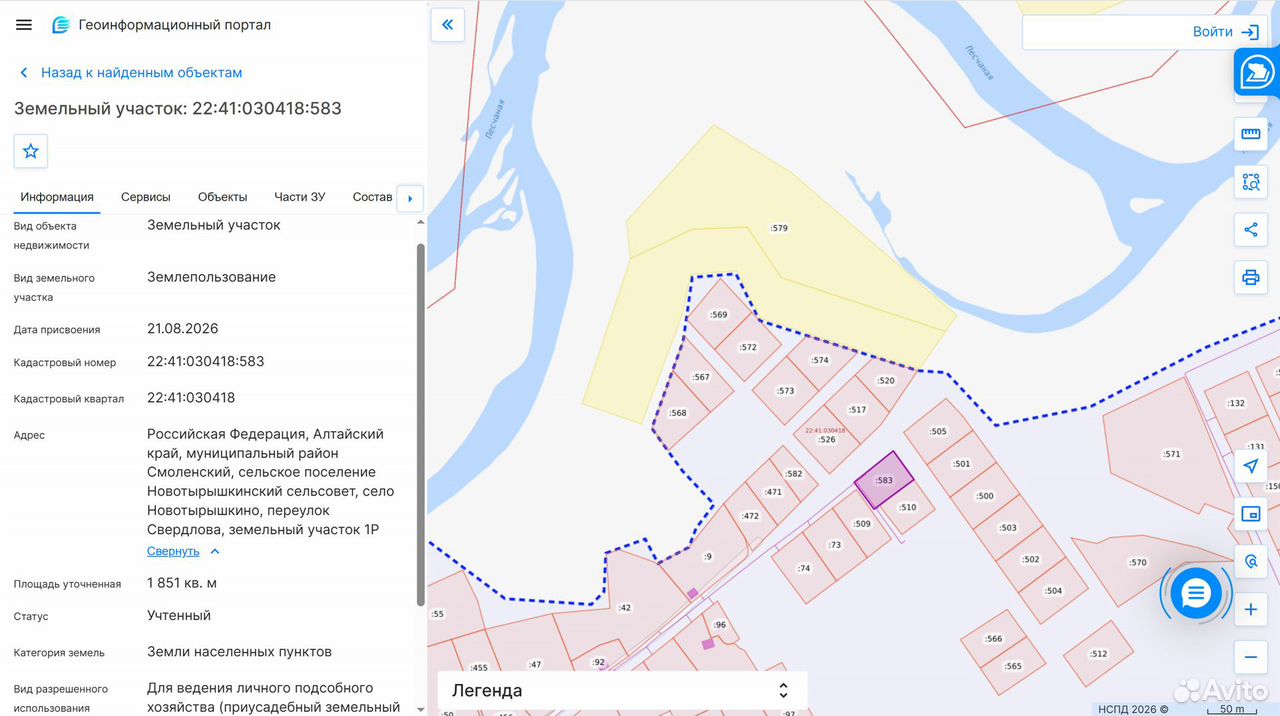Open the Объекты tab
1280x716 pixels.
(222, 197)
